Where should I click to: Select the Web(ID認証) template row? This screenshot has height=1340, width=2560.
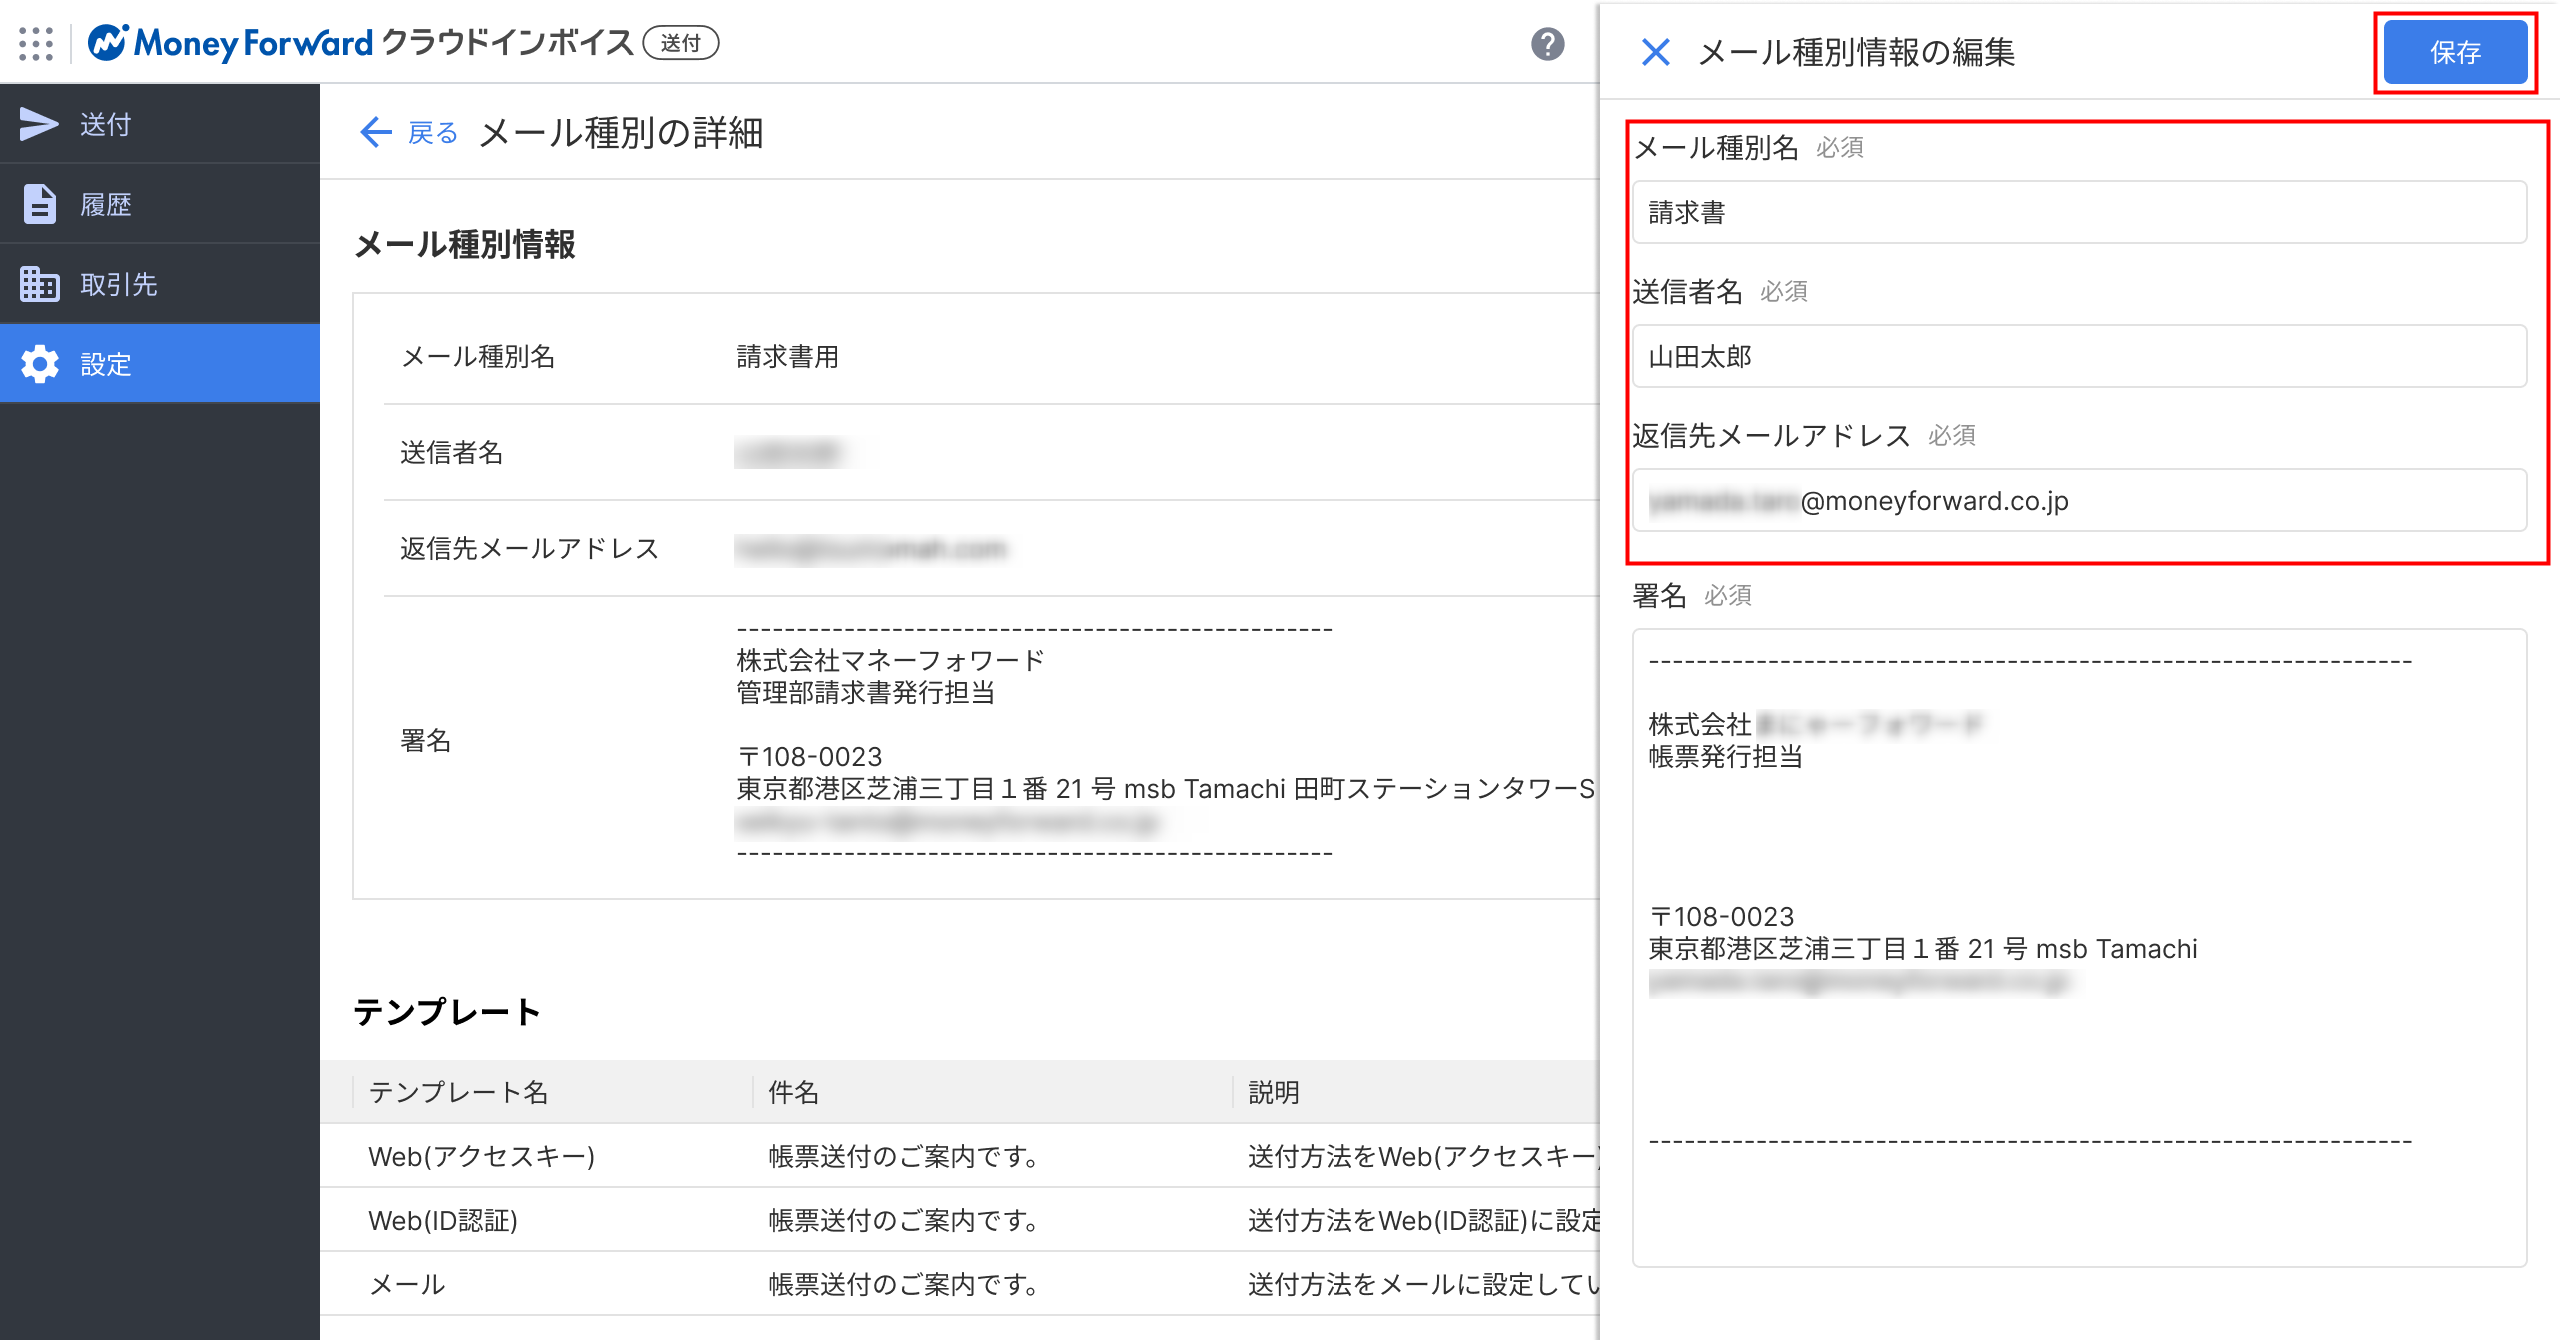tap(443, 1220)
